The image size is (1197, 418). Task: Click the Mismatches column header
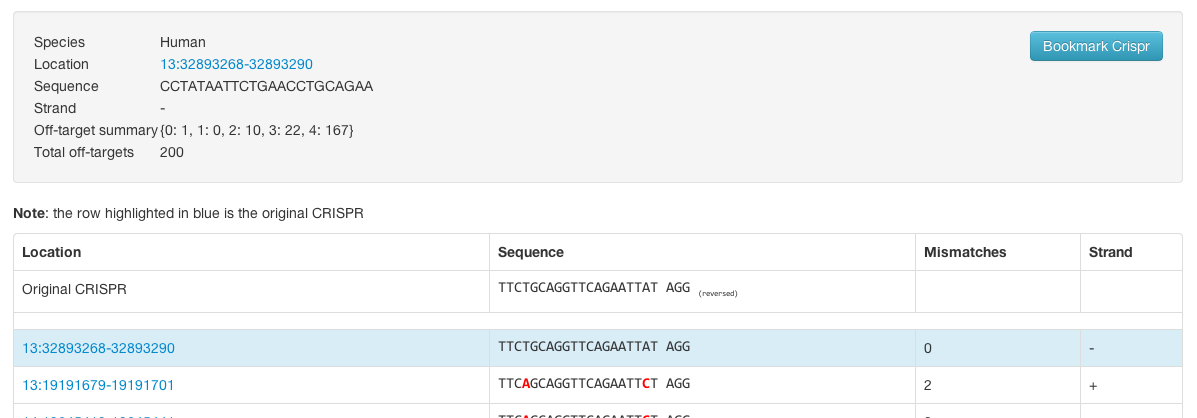coord(964,252)
